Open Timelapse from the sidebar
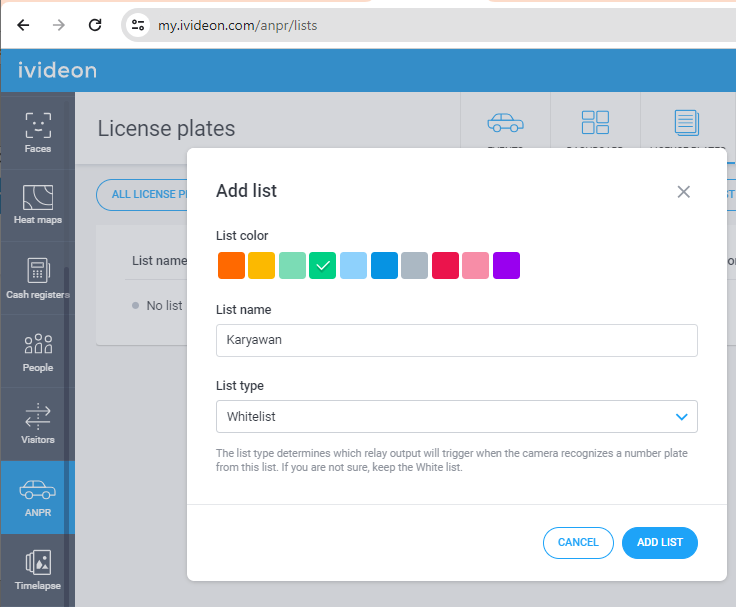The height and width of the screenshot is (607, 736). [x=38, y=570]
